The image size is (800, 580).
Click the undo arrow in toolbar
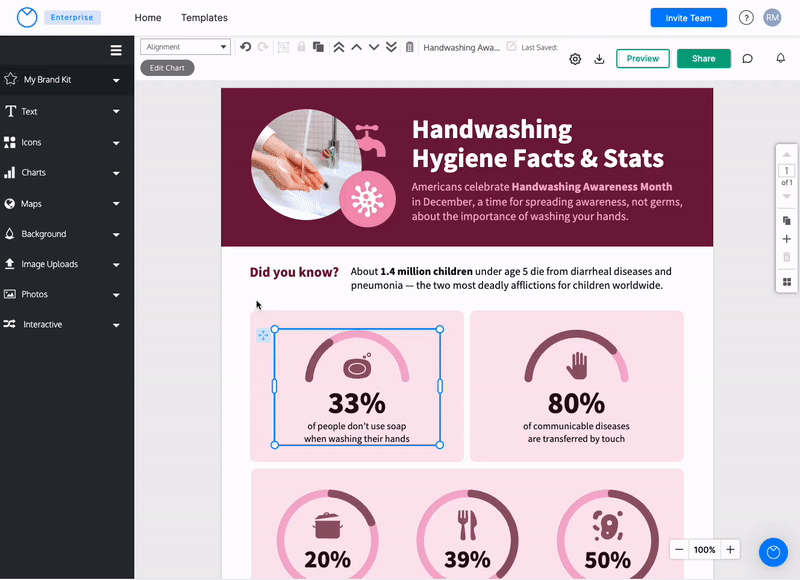point(246,47)
